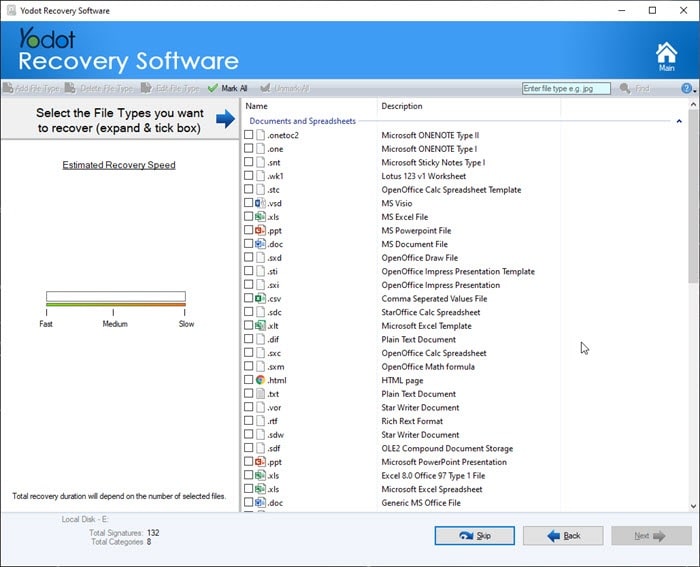The width and height of the screenshot is (700, 567).
Task: Click the Excel icon beside .xlt
Action: 260,325
